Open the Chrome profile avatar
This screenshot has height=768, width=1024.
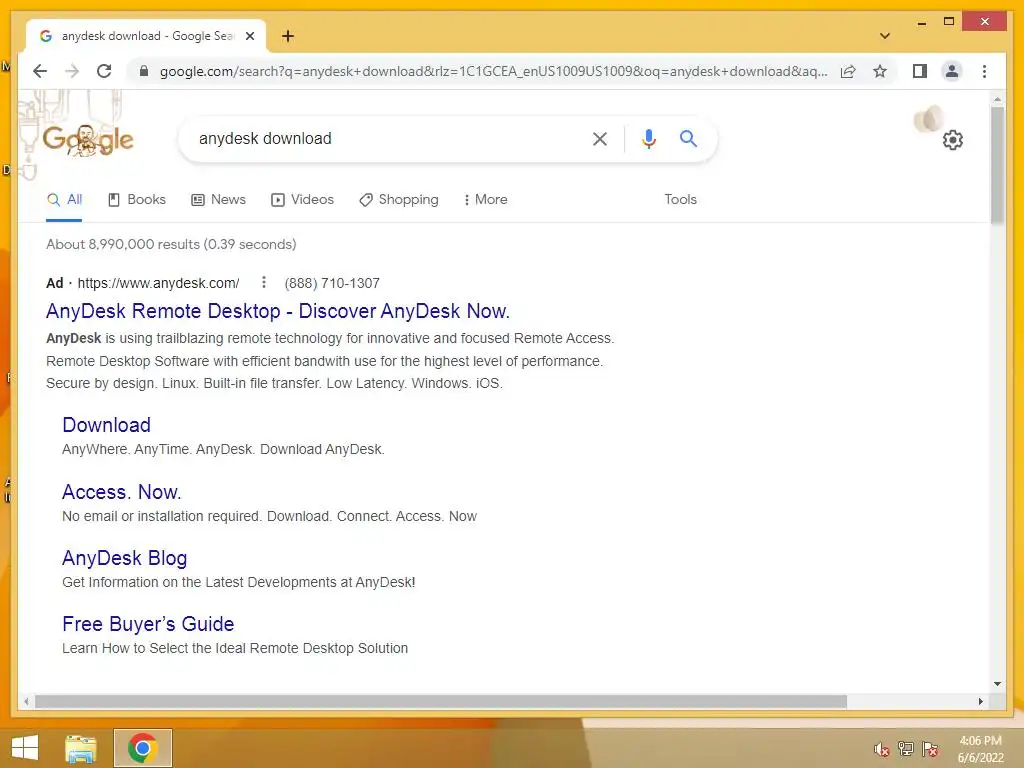952,71
